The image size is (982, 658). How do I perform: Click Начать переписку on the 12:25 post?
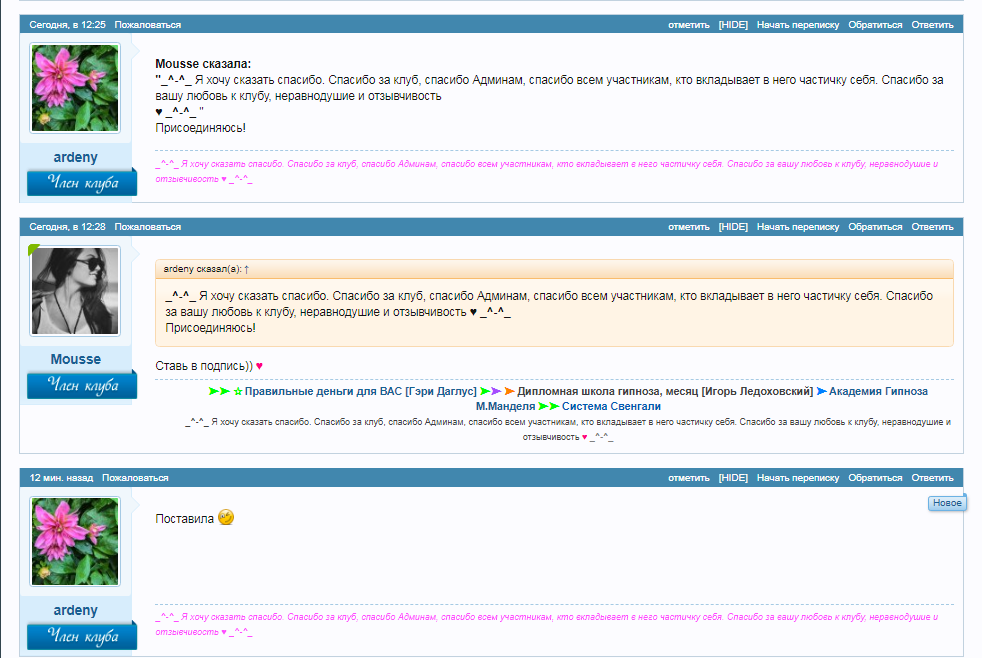798,25
